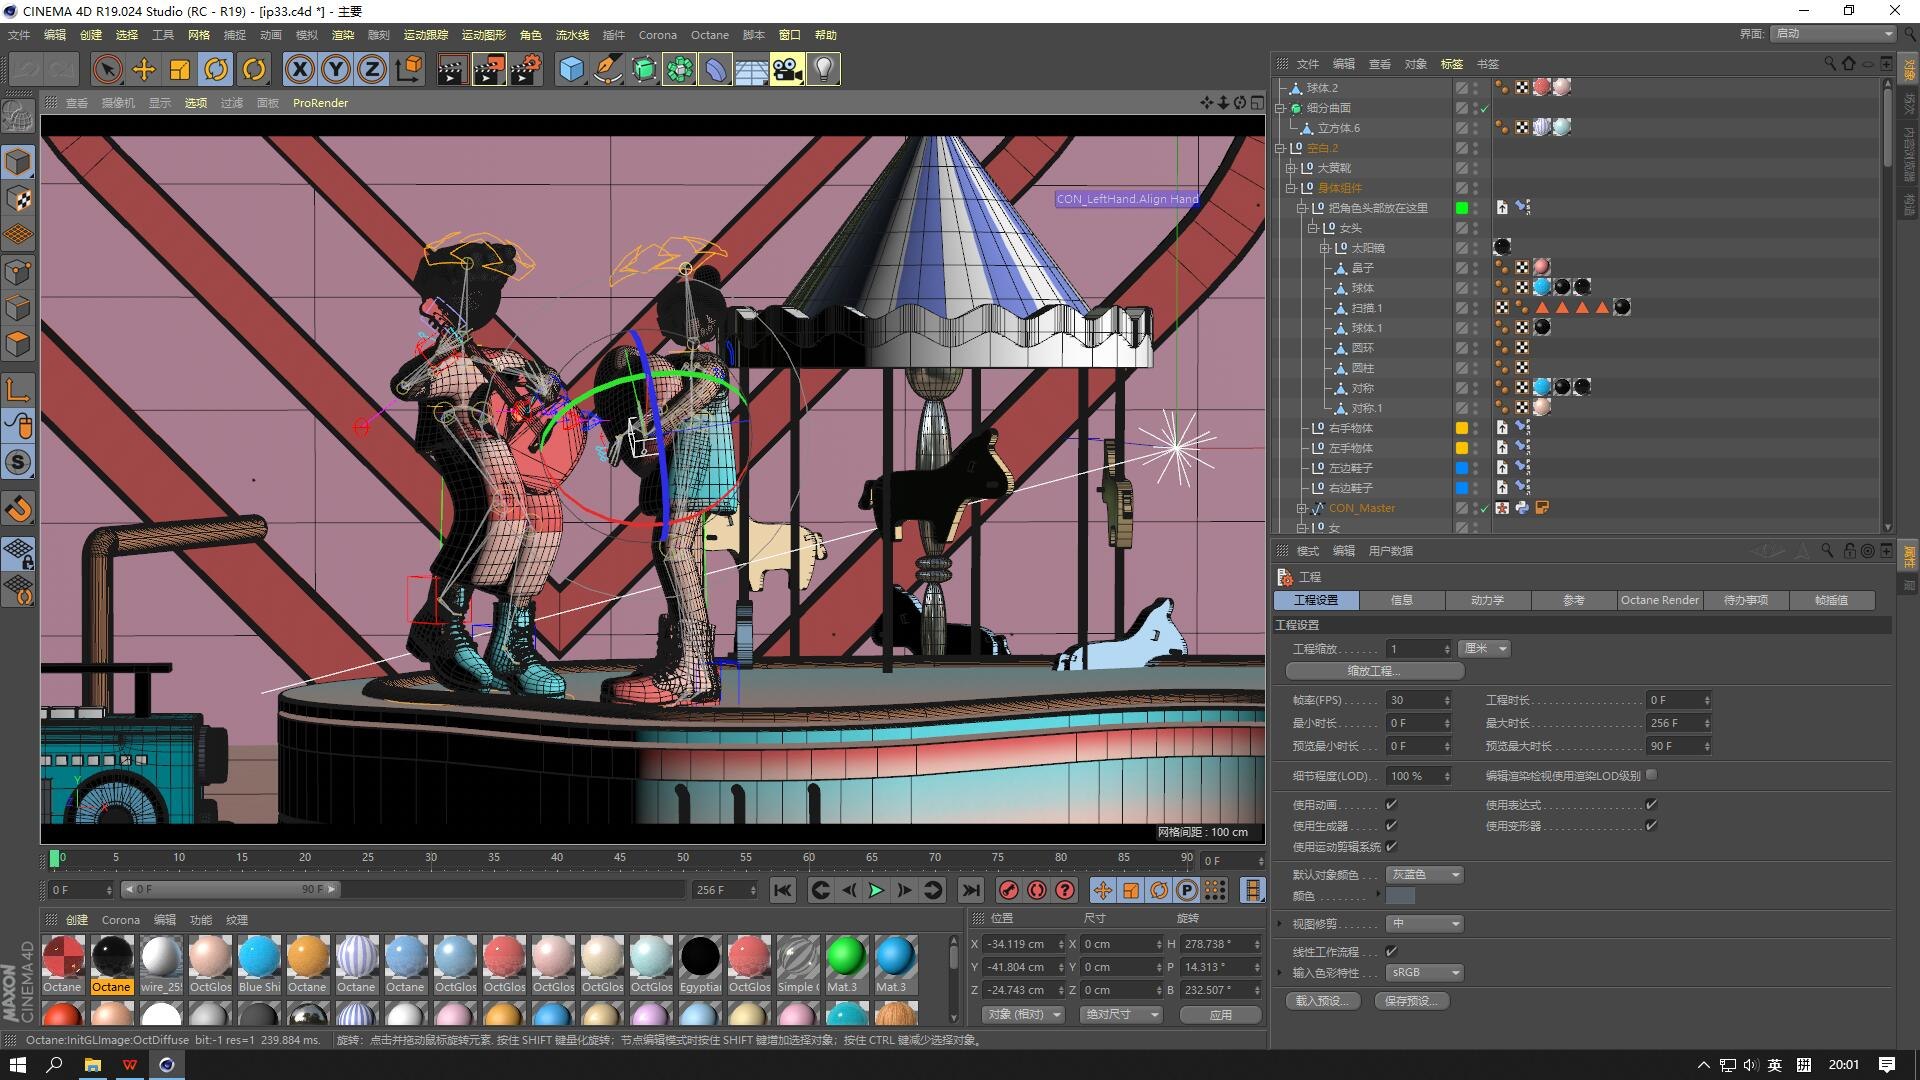1920x1080 pixels.
Task: Toggle the X axis lock icon
Action: coord(299,69)
